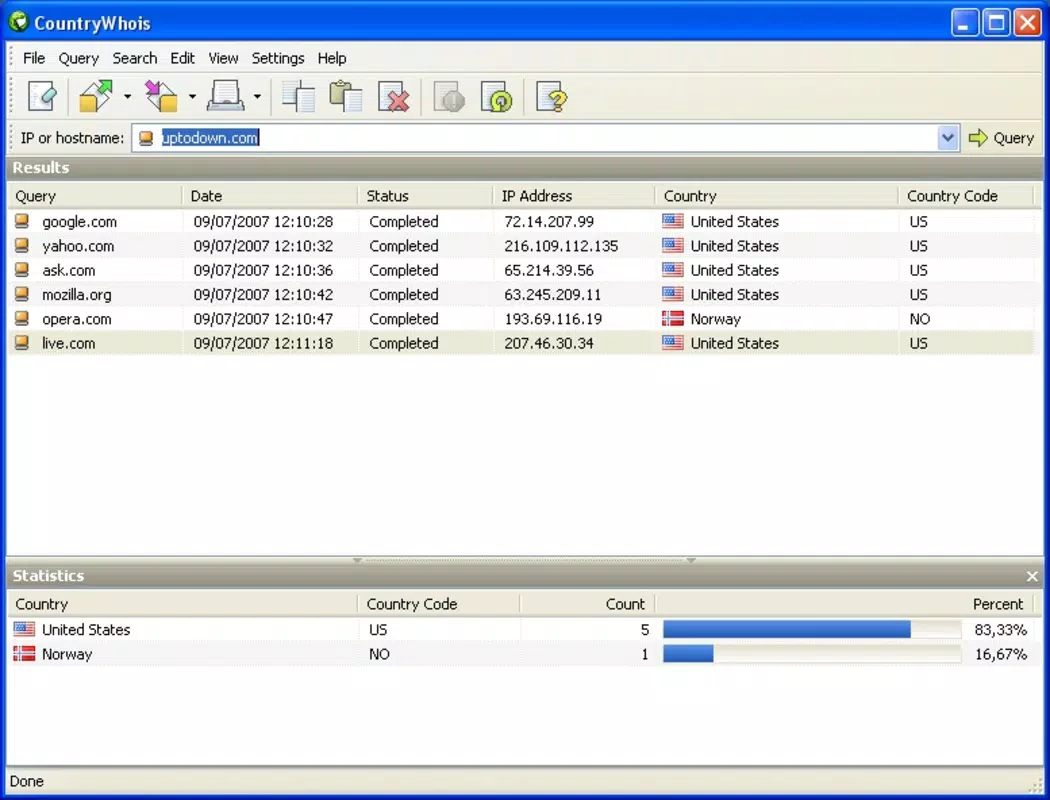Sort results by IP Address column header
Screen dimensions: 1050x800
click(x=574, y=196)
